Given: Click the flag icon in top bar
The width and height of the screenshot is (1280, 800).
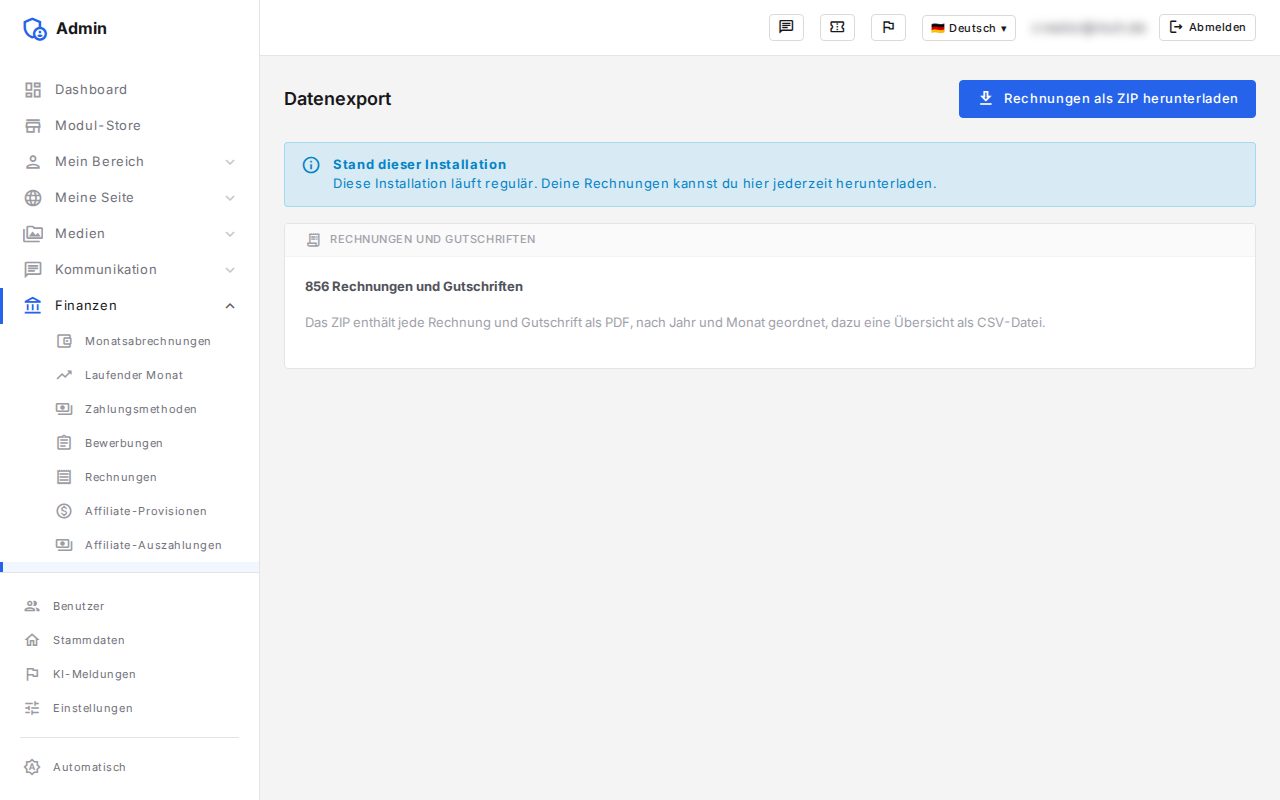Looking at the screenshot, I should click(x=888, y=27).
